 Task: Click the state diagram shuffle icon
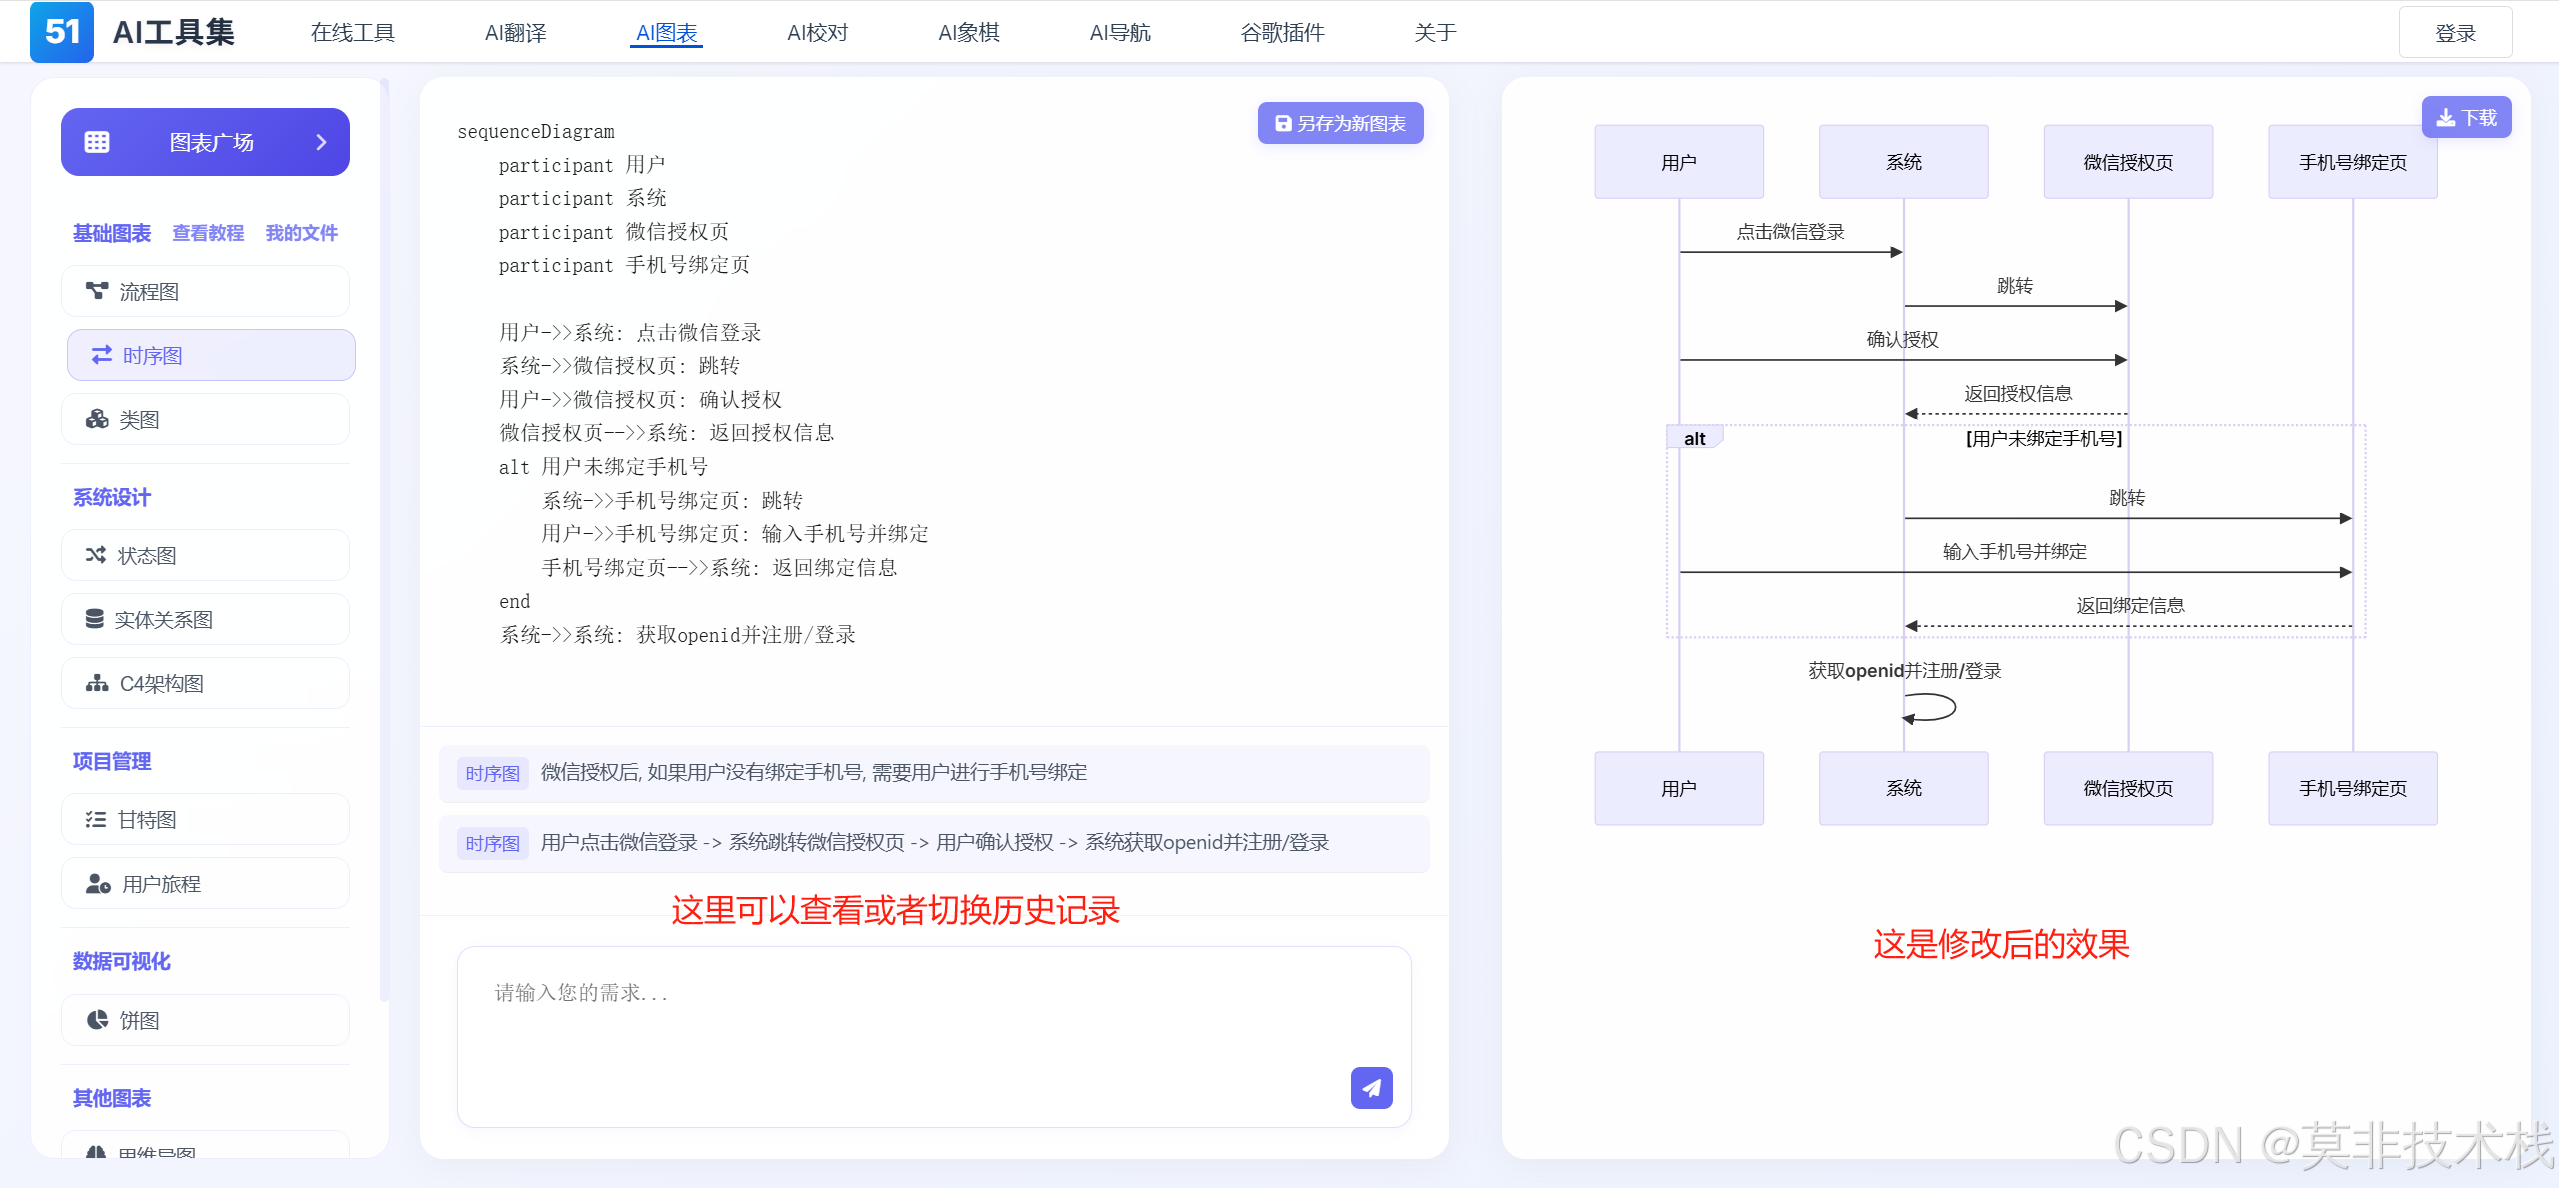coord(96,555)
